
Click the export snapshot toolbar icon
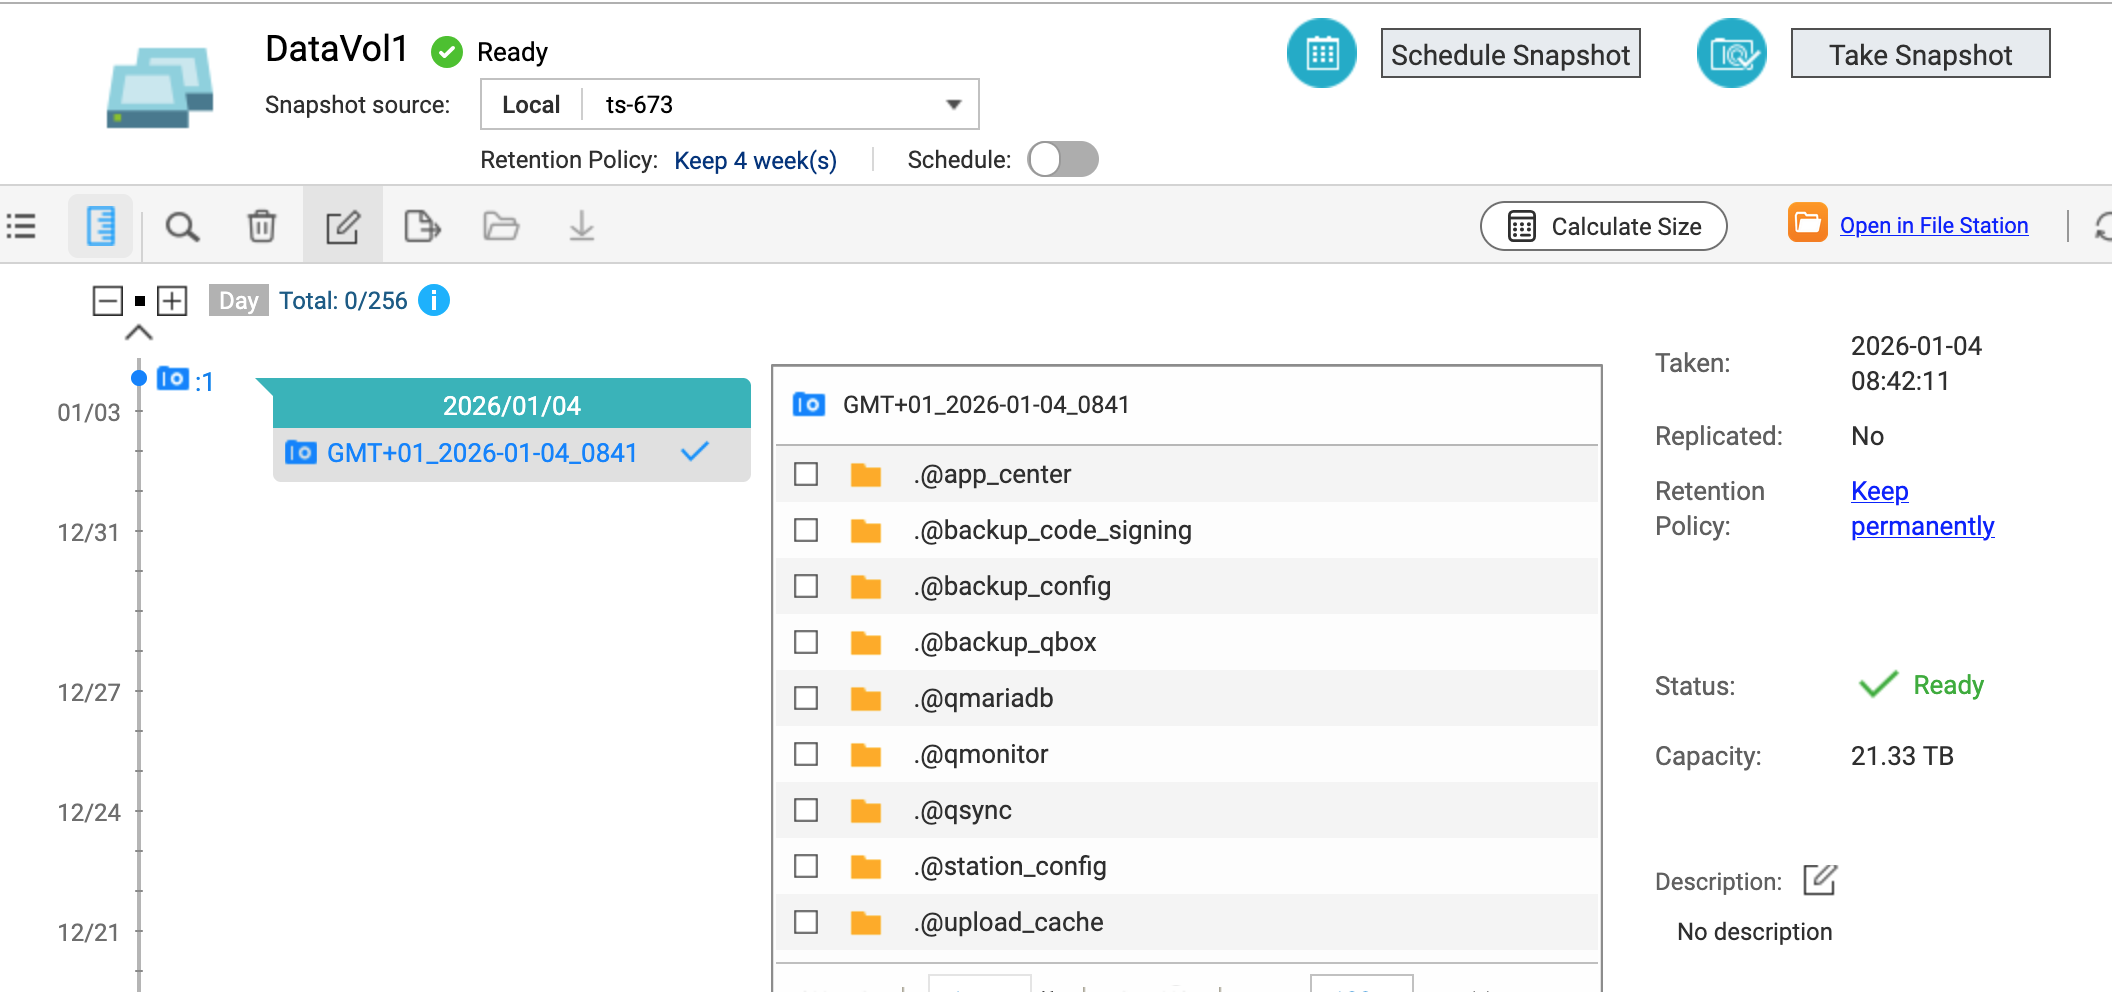422,227
